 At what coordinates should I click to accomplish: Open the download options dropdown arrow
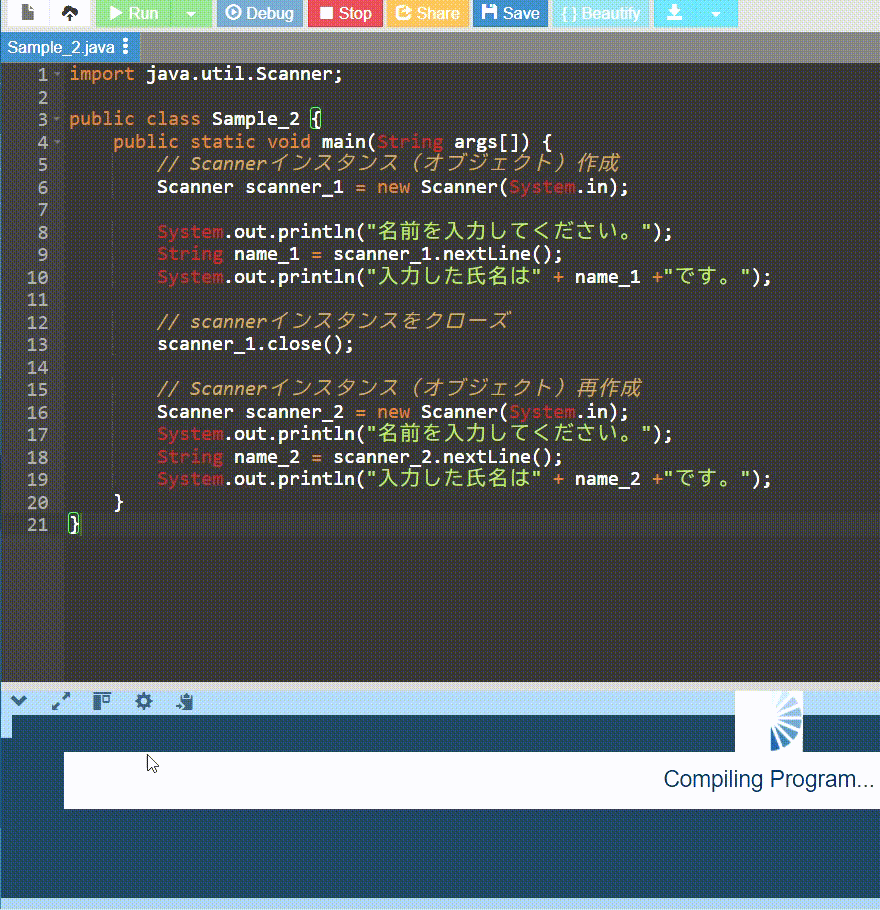coord(716,13)
